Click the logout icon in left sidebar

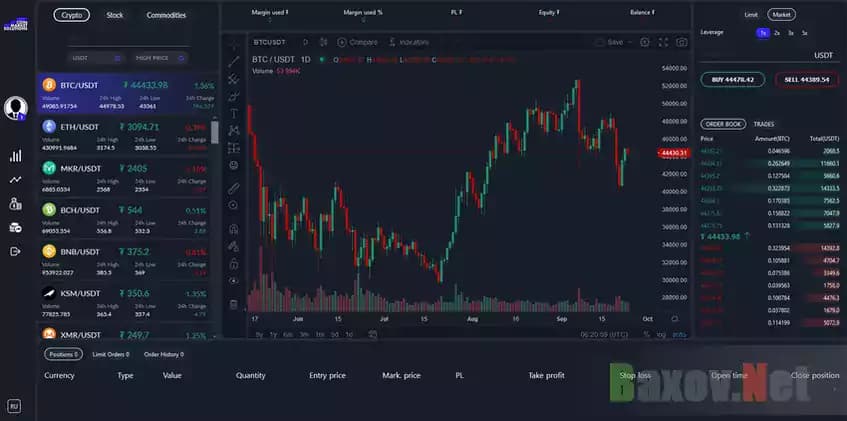(x=16, y=251)
